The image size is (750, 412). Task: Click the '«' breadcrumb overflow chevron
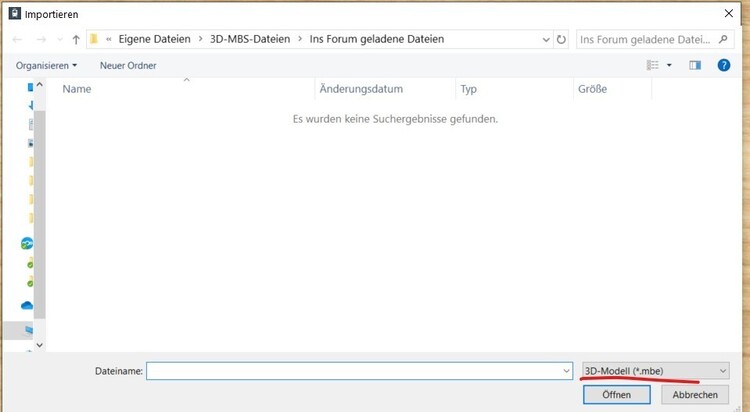click(109, 39)
